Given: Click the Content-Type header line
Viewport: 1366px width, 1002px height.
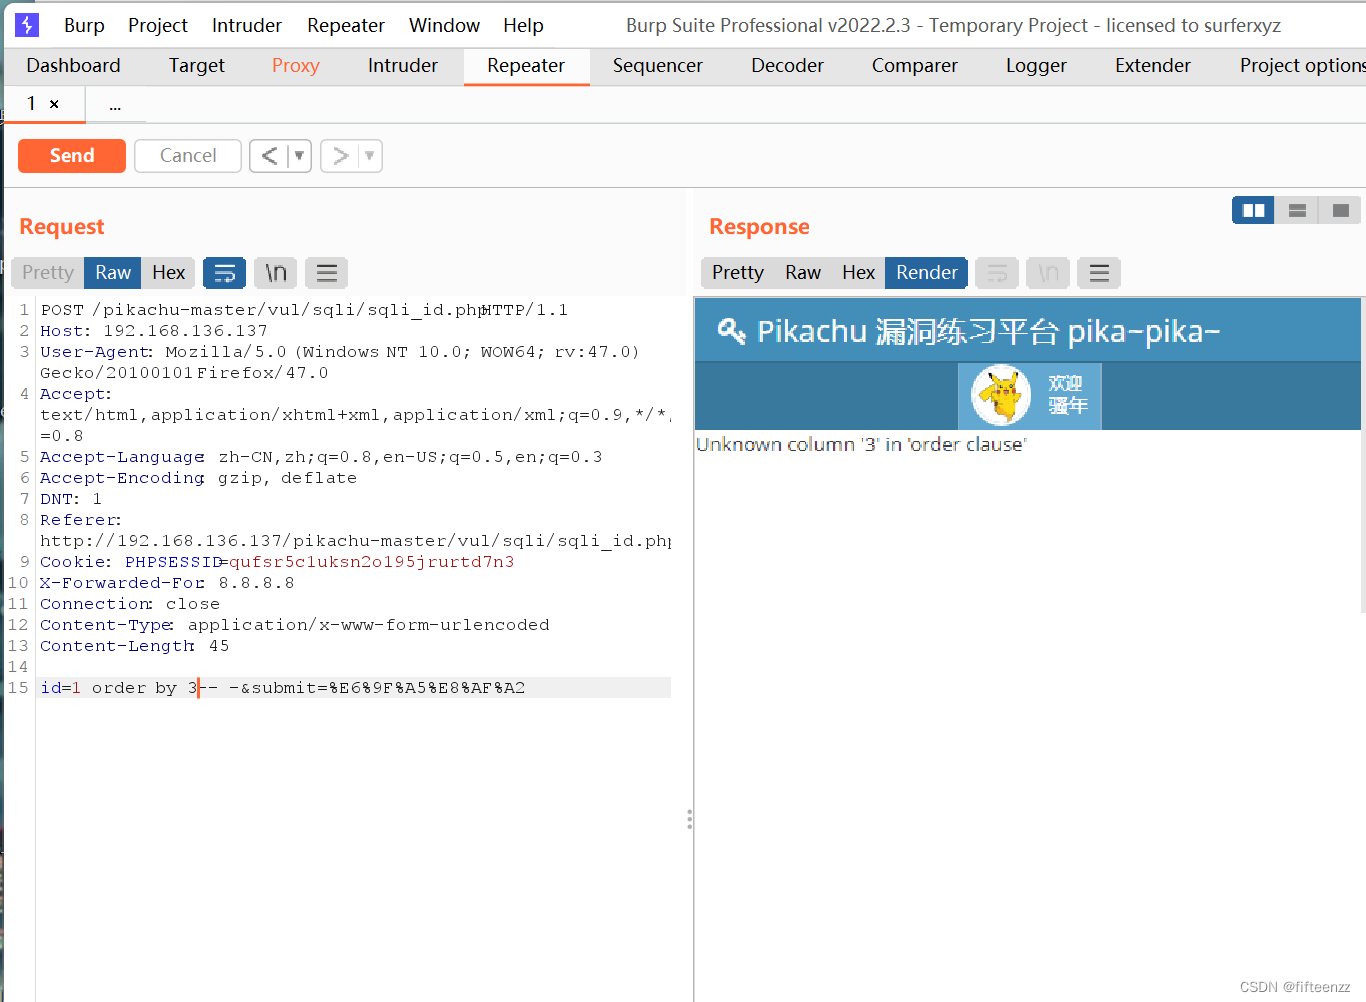Looking at the screenshot, I should point(295,624).
